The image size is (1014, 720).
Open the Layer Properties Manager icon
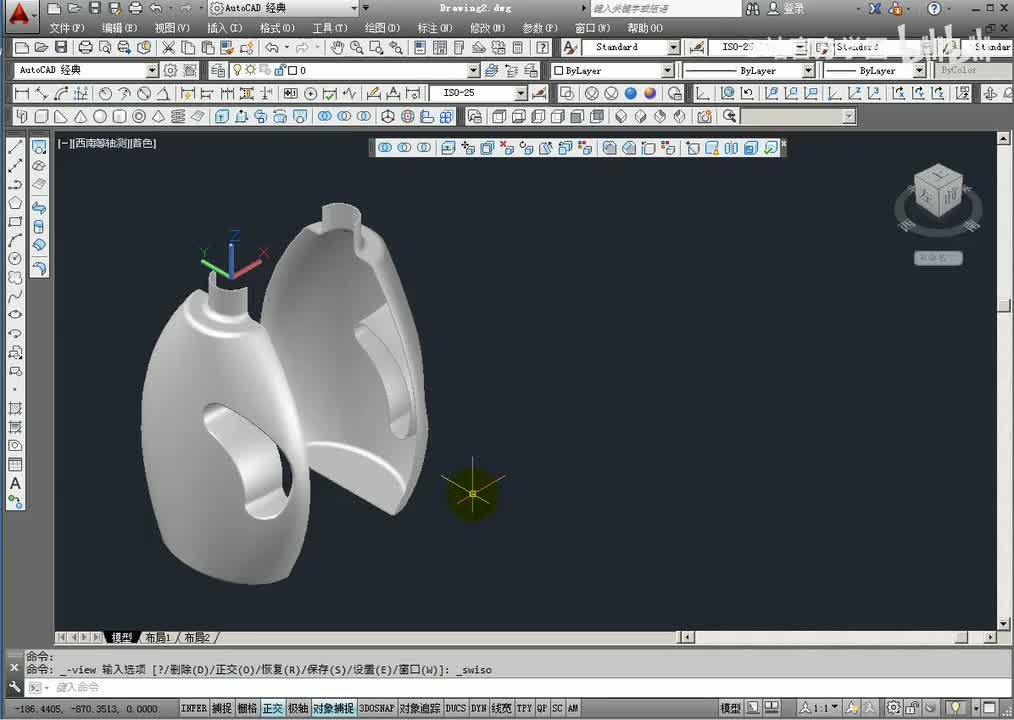(219, 70)
